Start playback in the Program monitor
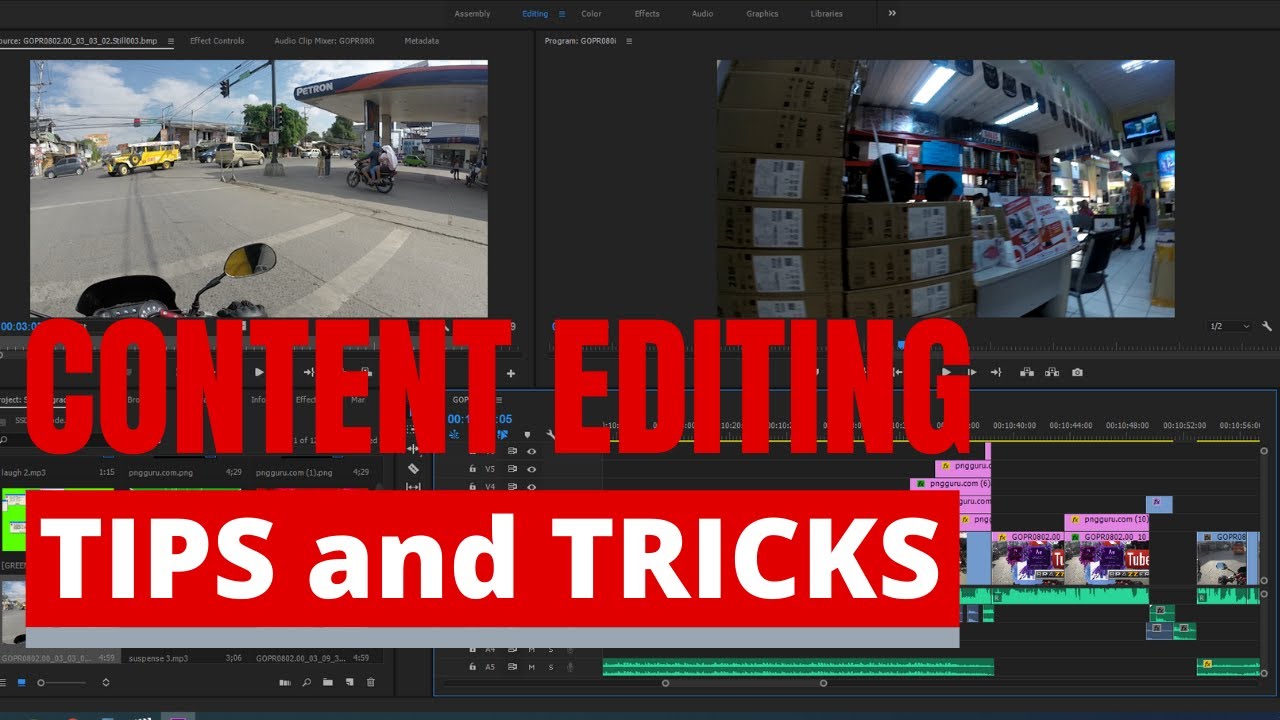 point(946,372)
